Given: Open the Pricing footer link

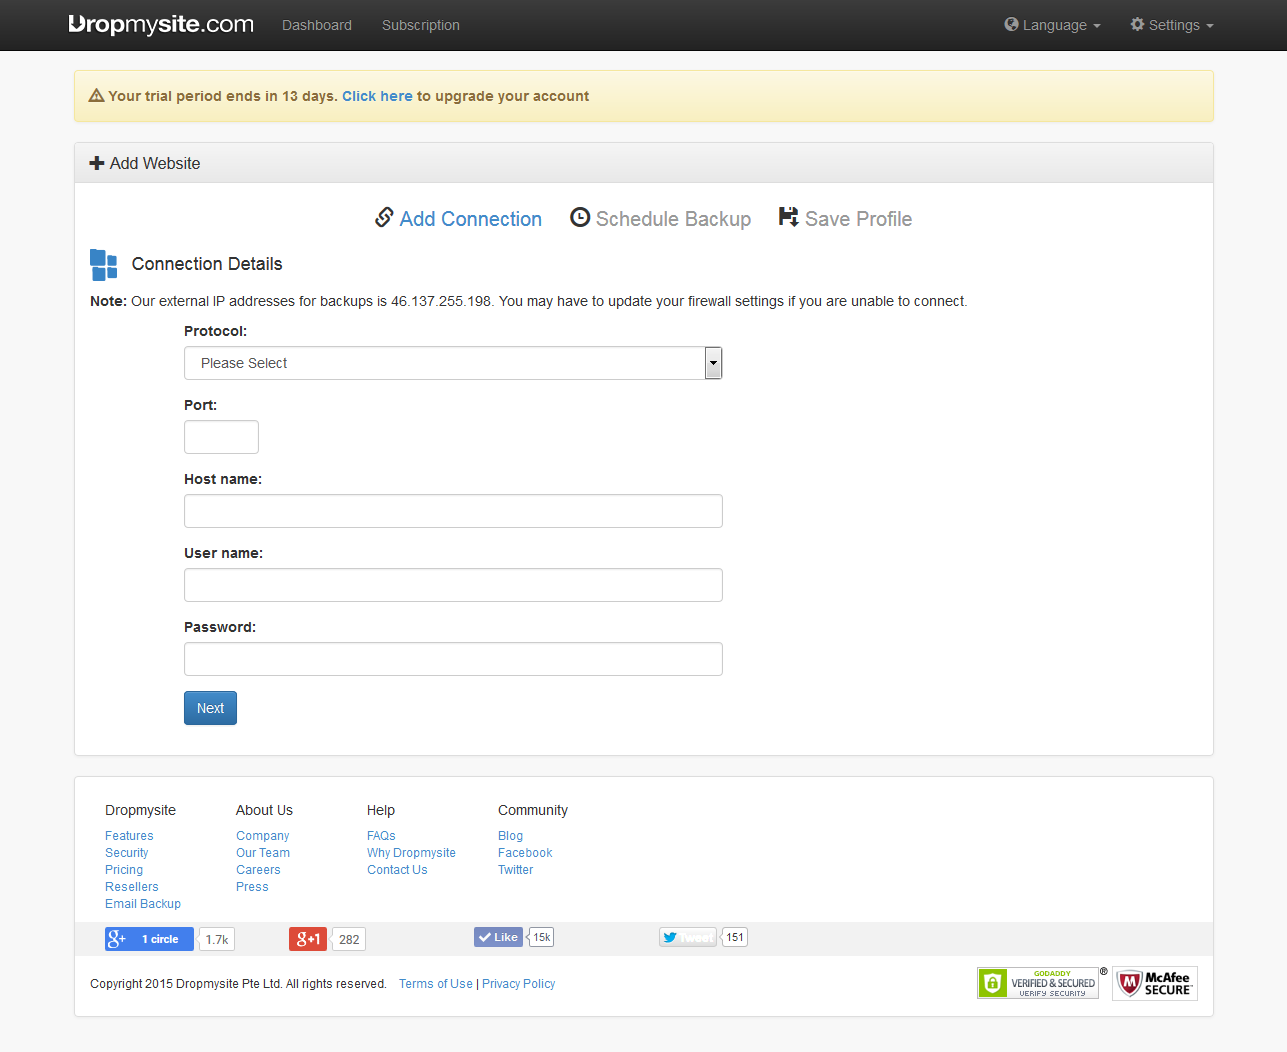Looking at the screenshot, I should 124,870.
